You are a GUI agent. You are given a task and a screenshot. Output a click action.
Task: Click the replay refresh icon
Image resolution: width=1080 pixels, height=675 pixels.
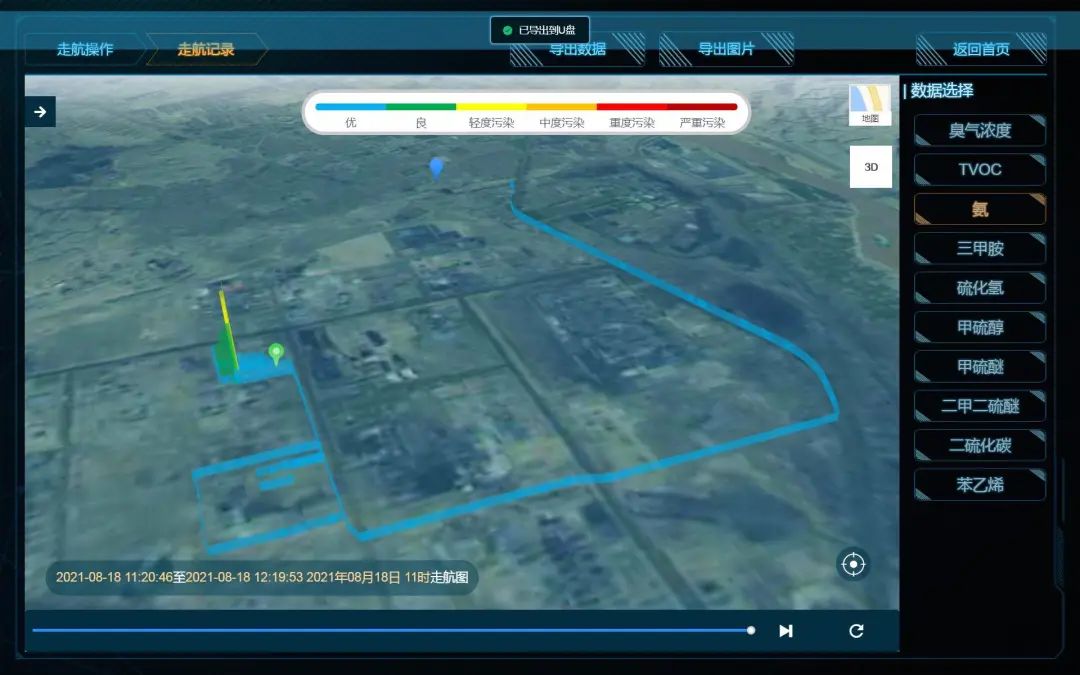[856, 631]
